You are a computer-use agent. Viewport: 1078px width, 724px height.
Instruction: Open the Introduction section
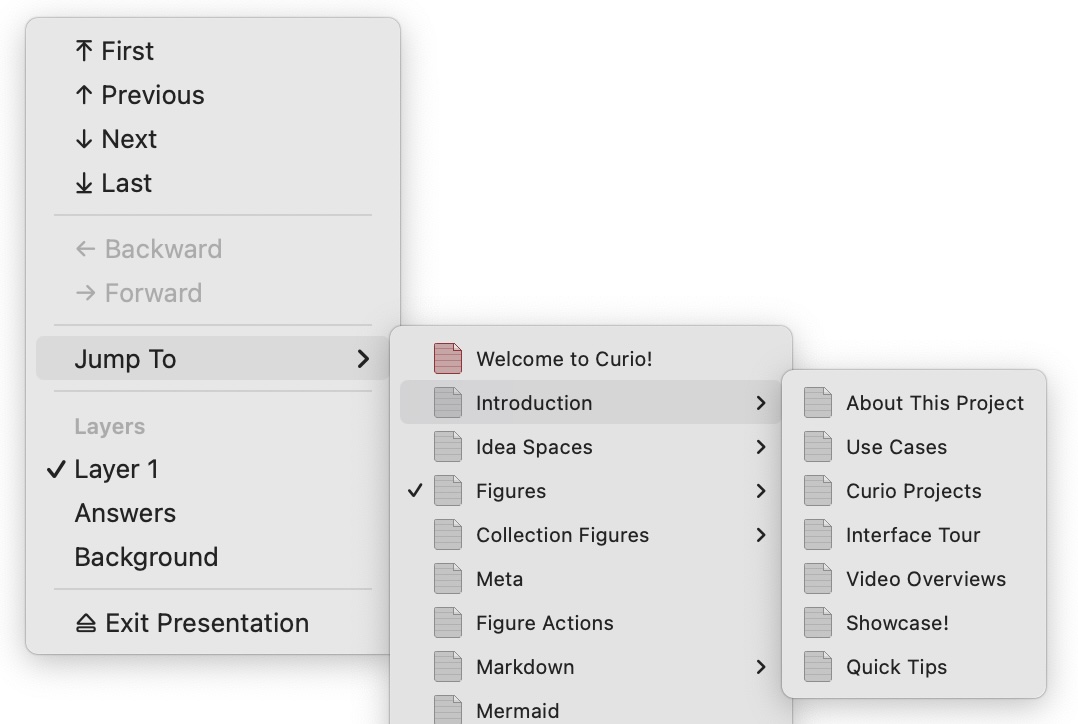591,403
